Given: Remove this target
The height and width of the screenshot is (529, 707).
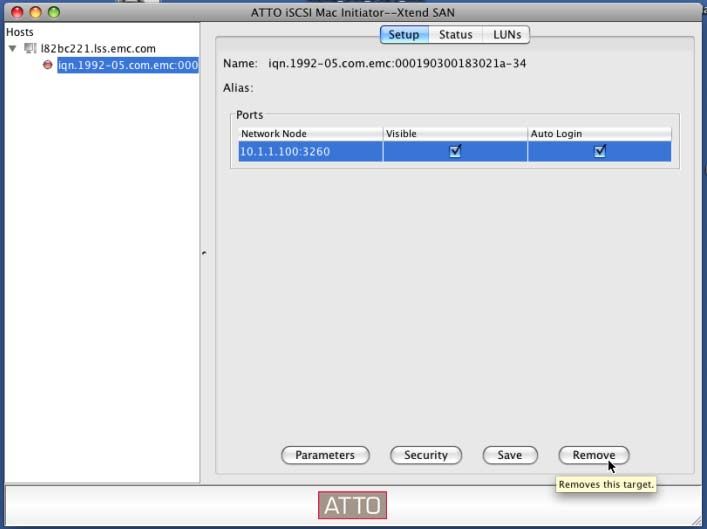Looking at the screenshot, I should (594, 455).
